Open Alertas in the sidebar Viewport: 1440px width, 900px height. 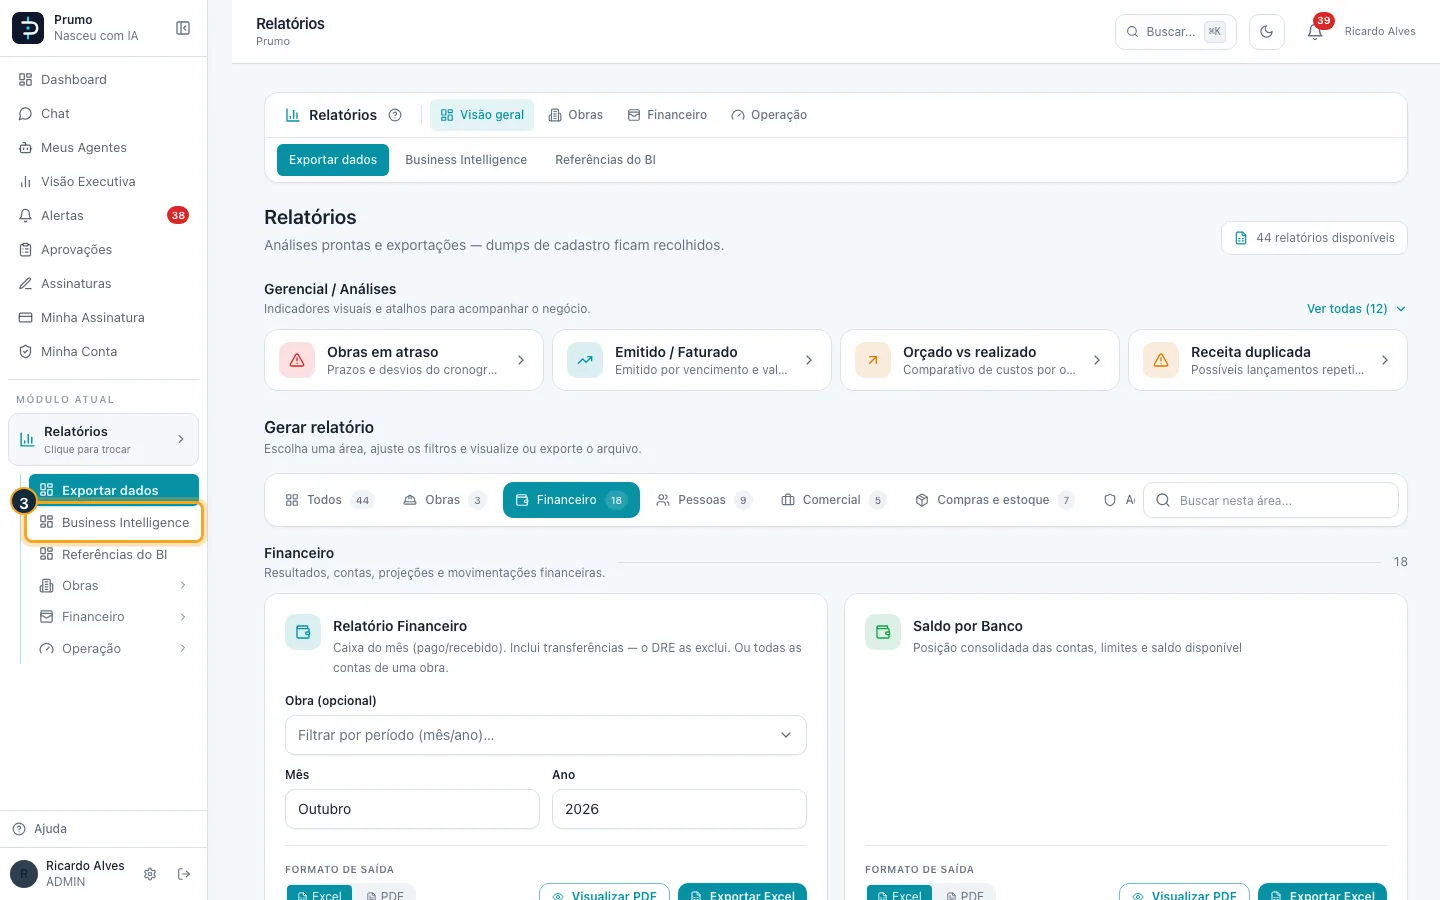tap(104, 216)
